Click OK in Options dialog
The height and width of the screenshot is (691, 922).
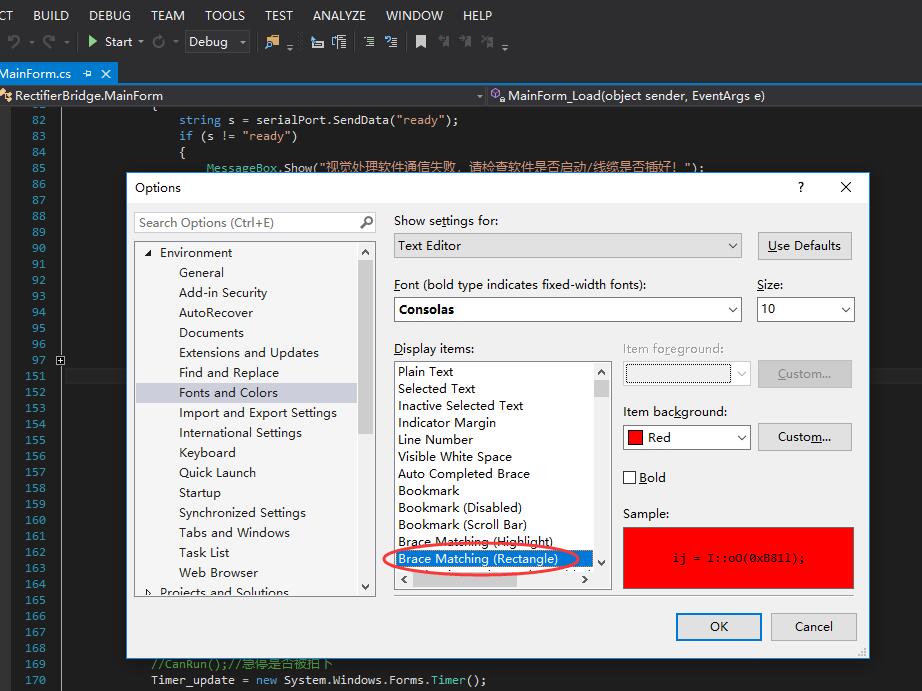[x=719, y=627]
